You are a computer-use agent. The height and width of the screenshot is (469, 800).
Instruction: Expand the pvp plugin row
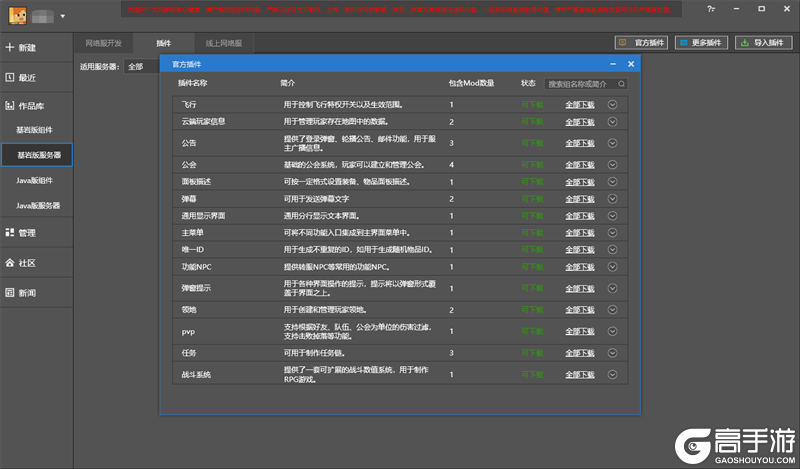pyautogui.click(x=612, y=331)
